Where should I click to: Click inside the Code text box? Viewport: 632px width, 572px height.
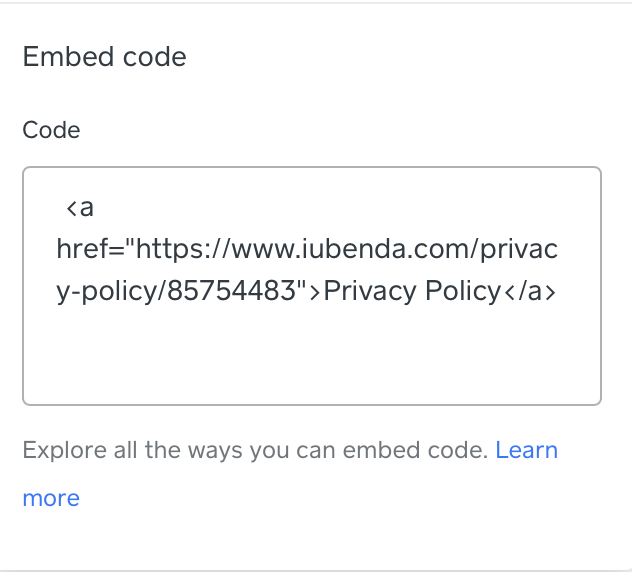(311, 285)
